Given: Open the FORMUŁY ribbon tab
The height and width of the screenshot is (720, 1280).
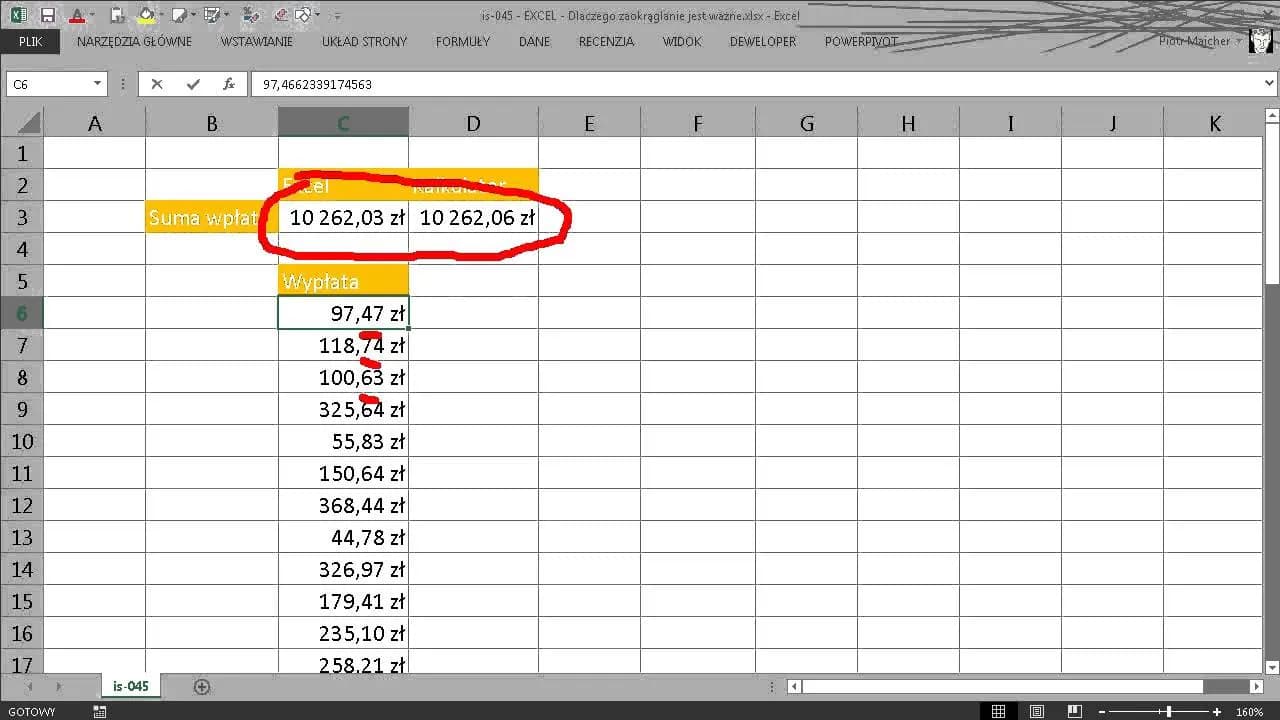Looking at the screenshot, I should (462, 42).
